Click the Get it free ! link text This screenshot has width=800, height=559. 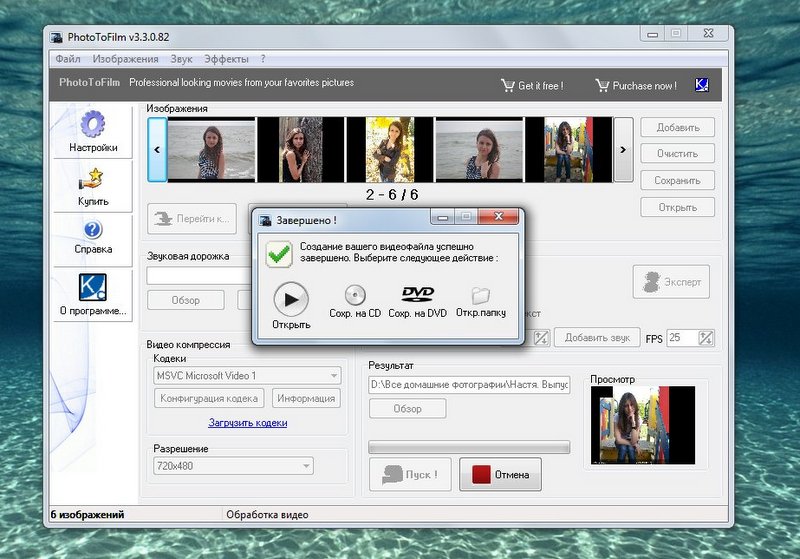pos(541,86)
